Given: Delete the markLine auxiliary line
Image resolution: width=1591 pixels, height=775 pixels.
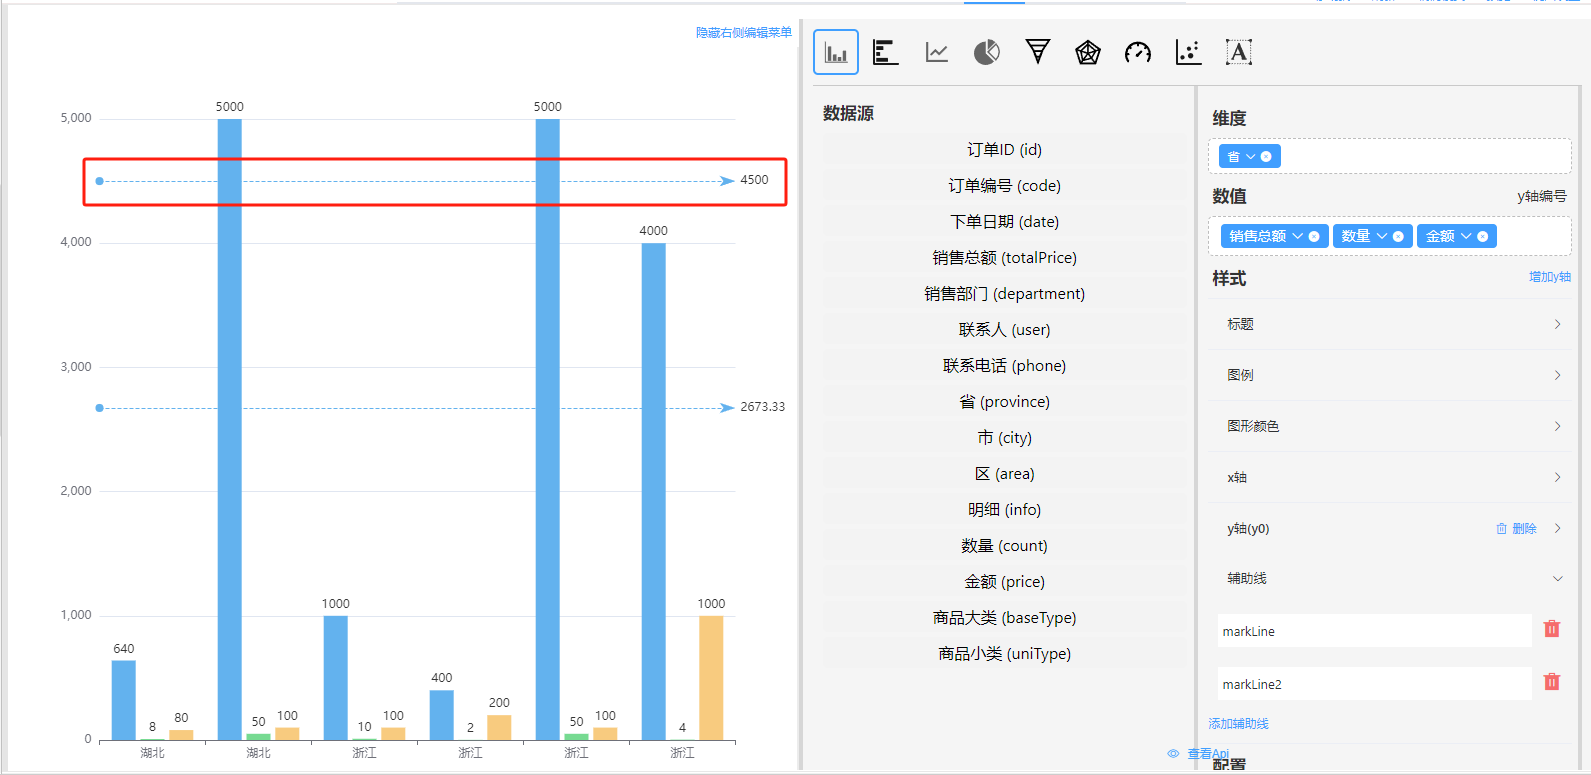Looking at the screenshot, I should [x=1552, y=629].
